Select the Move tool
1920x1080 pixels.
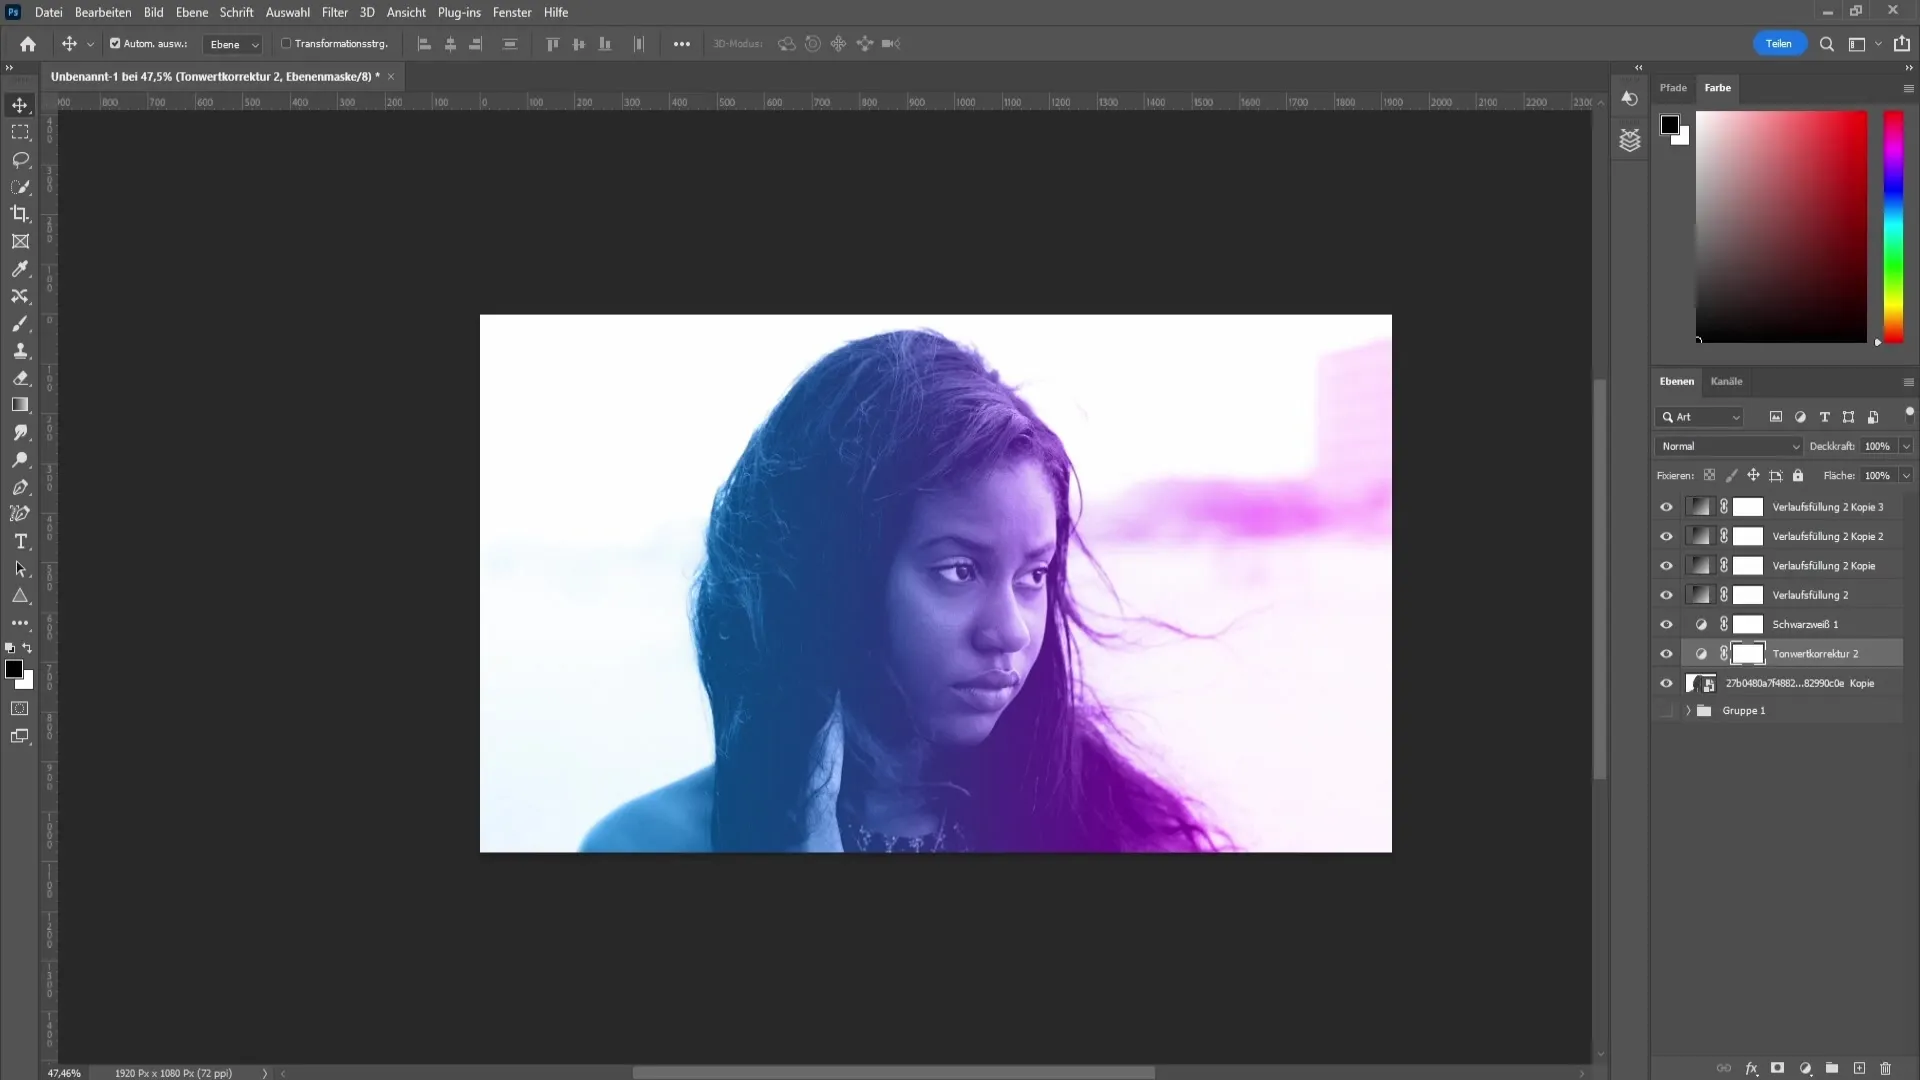pyautogui.click(x=20, y=105)
